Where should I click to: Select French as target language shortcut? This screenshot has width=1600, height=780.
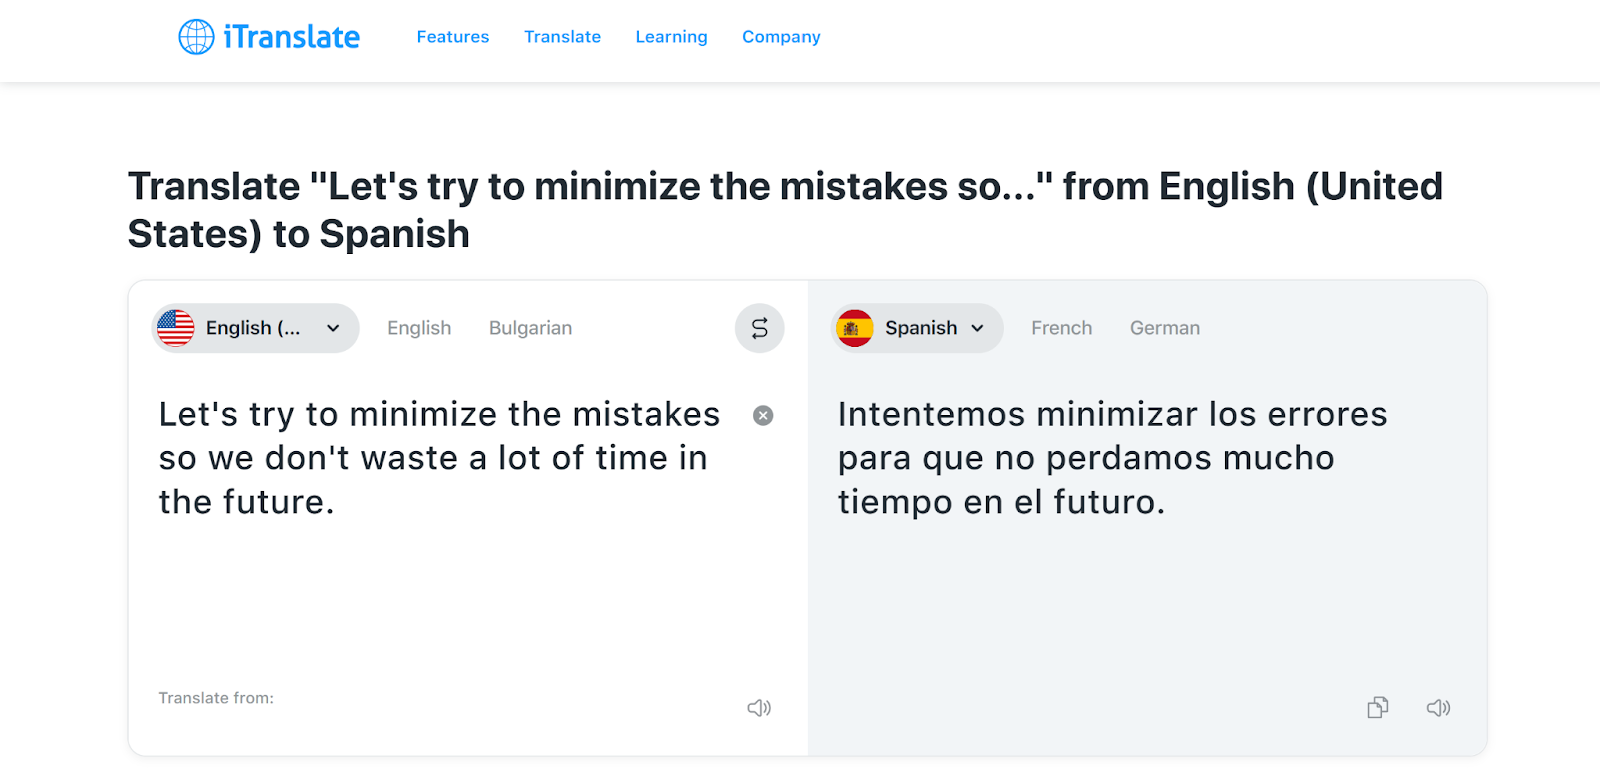[1062, 328]
